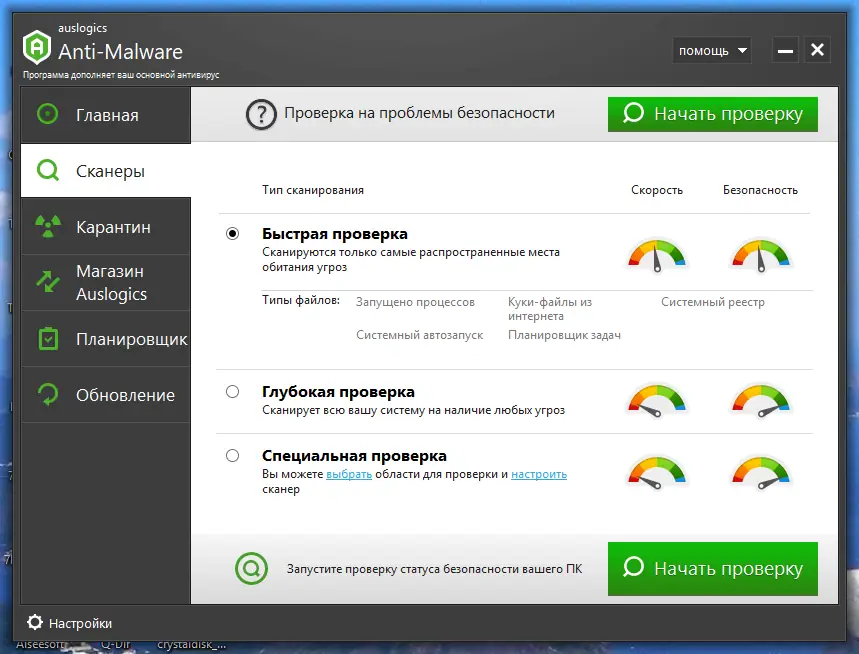
Task: Select the Глубокая проверка radio button
Action: (x=232, y=391)
